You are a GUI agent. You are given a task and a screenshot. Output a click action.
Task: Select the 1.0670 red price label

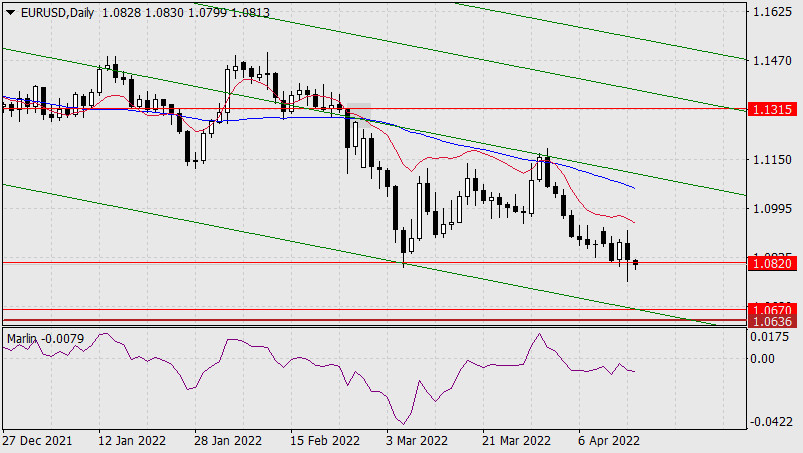point(773,309)
